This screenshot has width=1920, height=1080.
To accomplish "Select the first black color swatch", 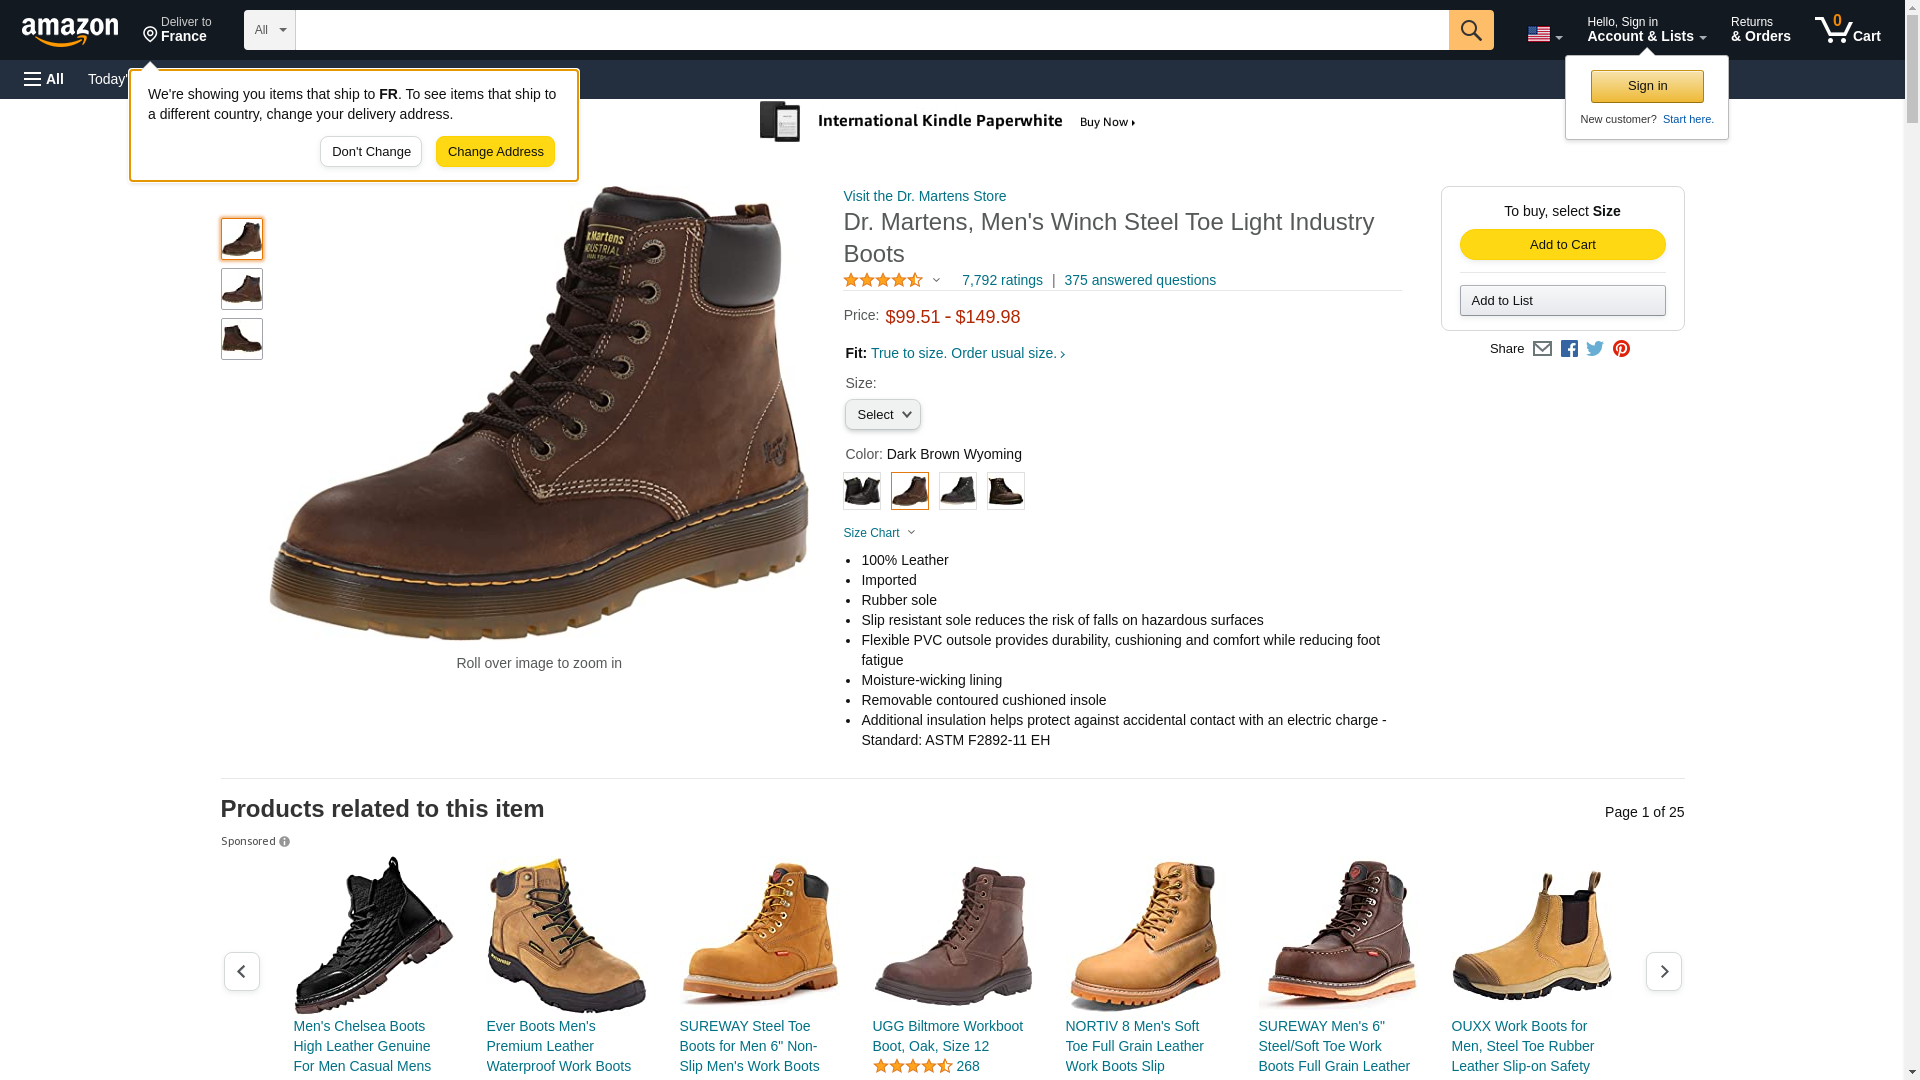I will [x=861, y=491].
